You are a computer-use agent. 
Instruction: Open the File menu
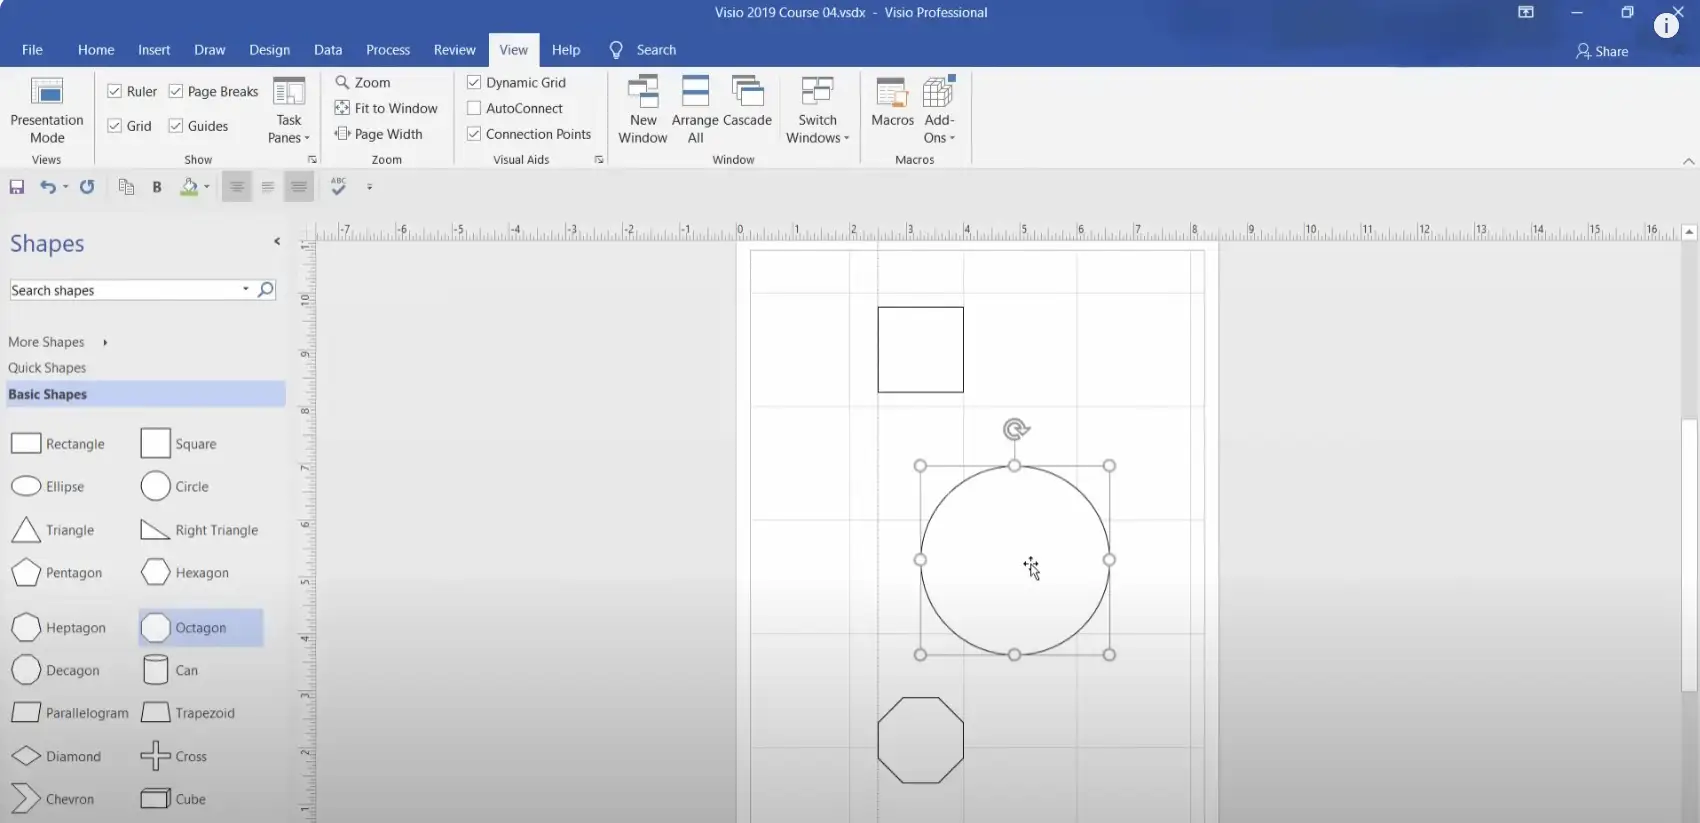[x=32, y=50]
